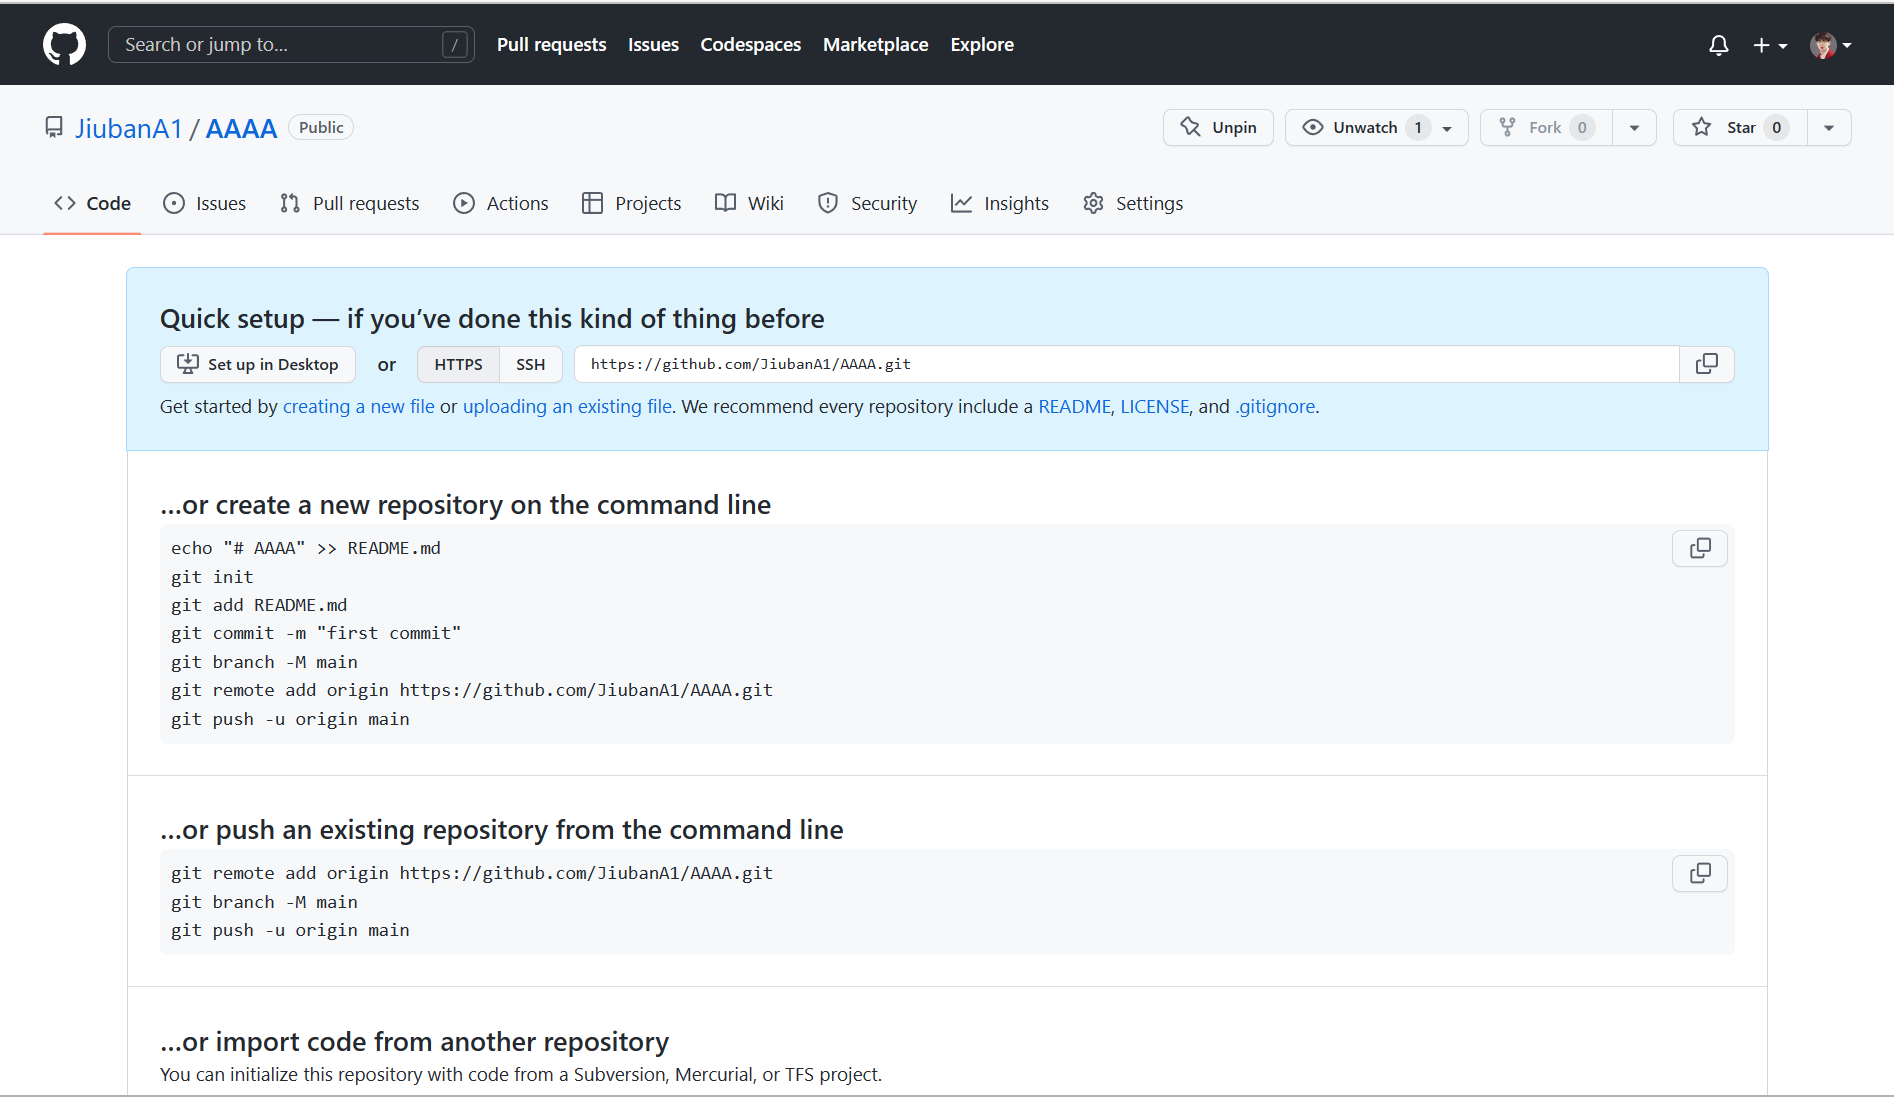This screenshot has height=1097, width=1894.
Task: Expand the Fork options dropdown
Action: click(x=1635, y=127)
